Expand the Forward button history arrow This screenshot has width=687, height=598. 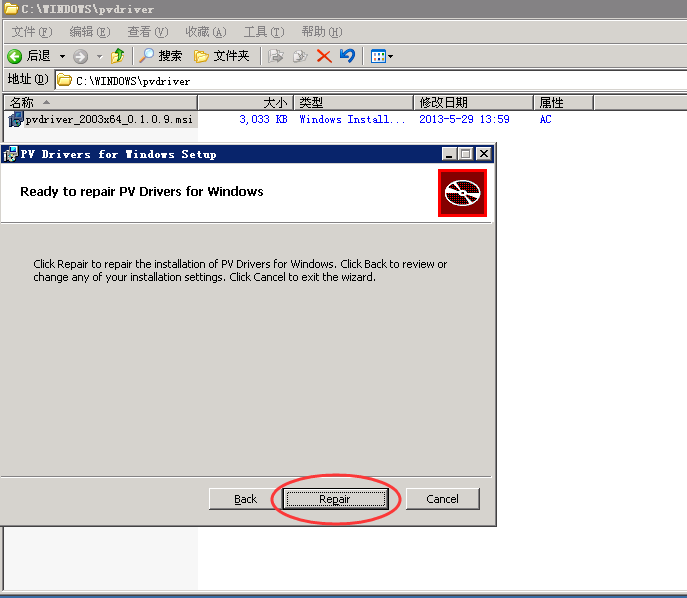pyautogui.click(x=99, y=56)
